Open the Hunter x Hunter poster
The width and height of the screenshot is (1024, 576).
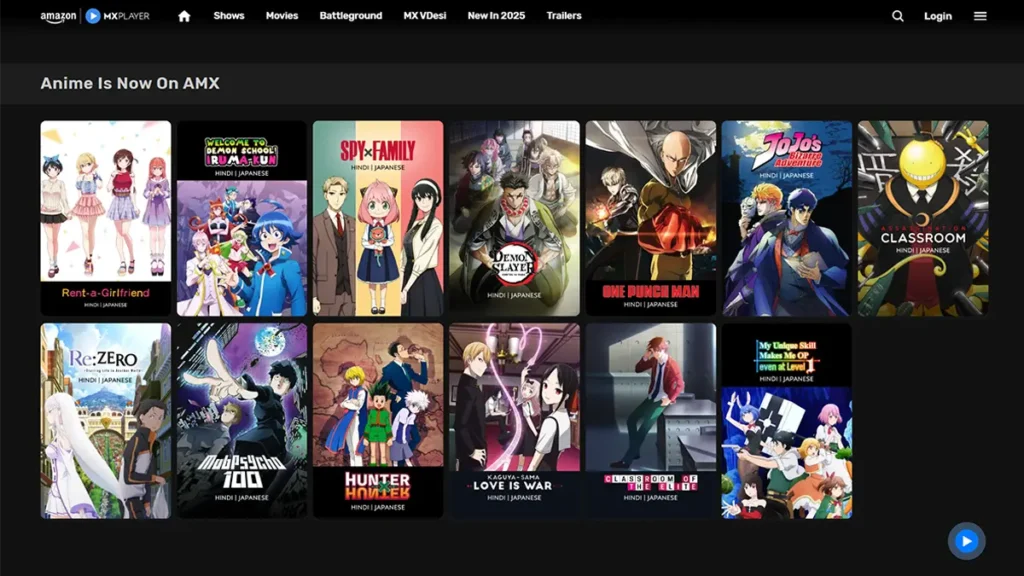(x=378, y=421)
